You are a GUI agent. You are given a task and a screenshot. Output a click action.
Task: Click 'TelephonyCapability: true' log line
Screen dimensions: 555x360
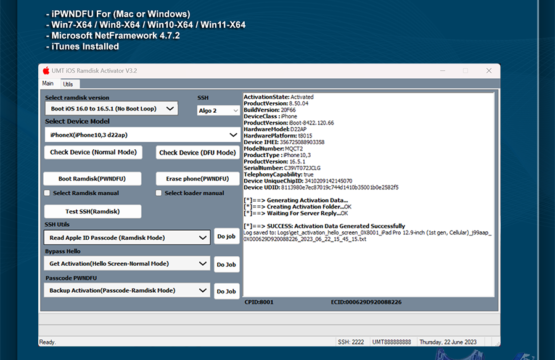pyautogui.click(x=279, y=175)
